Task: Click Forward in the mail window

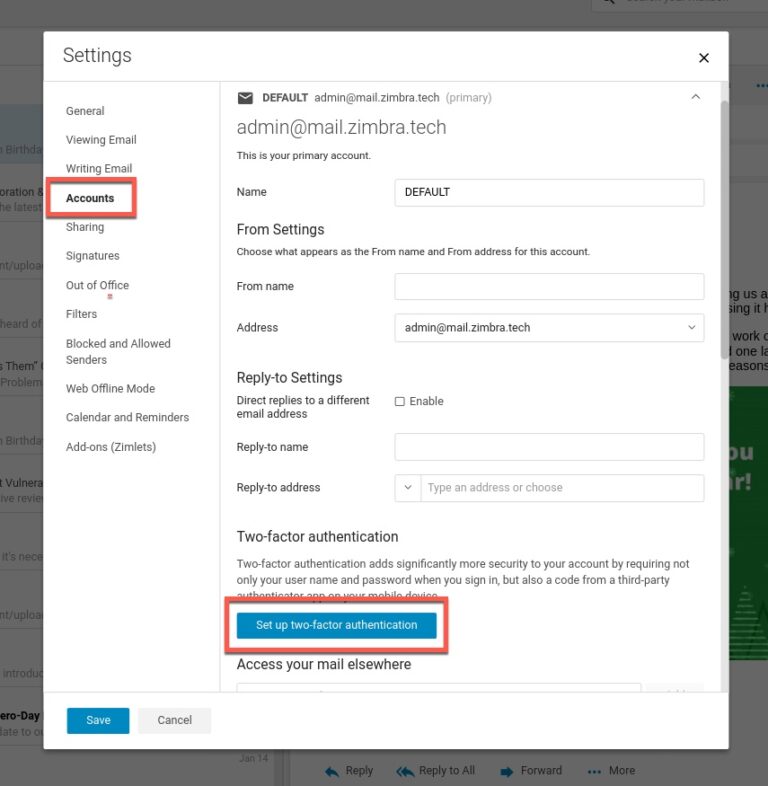Action: click(541, 770)
